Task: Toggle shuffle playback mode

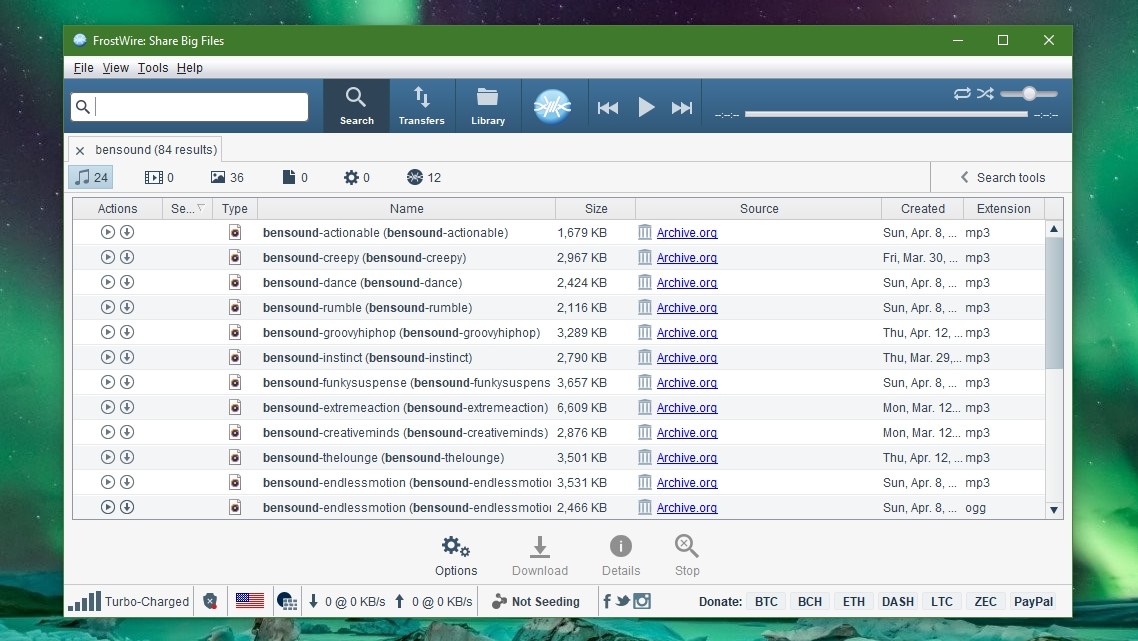Action: [x=985, y=94]
